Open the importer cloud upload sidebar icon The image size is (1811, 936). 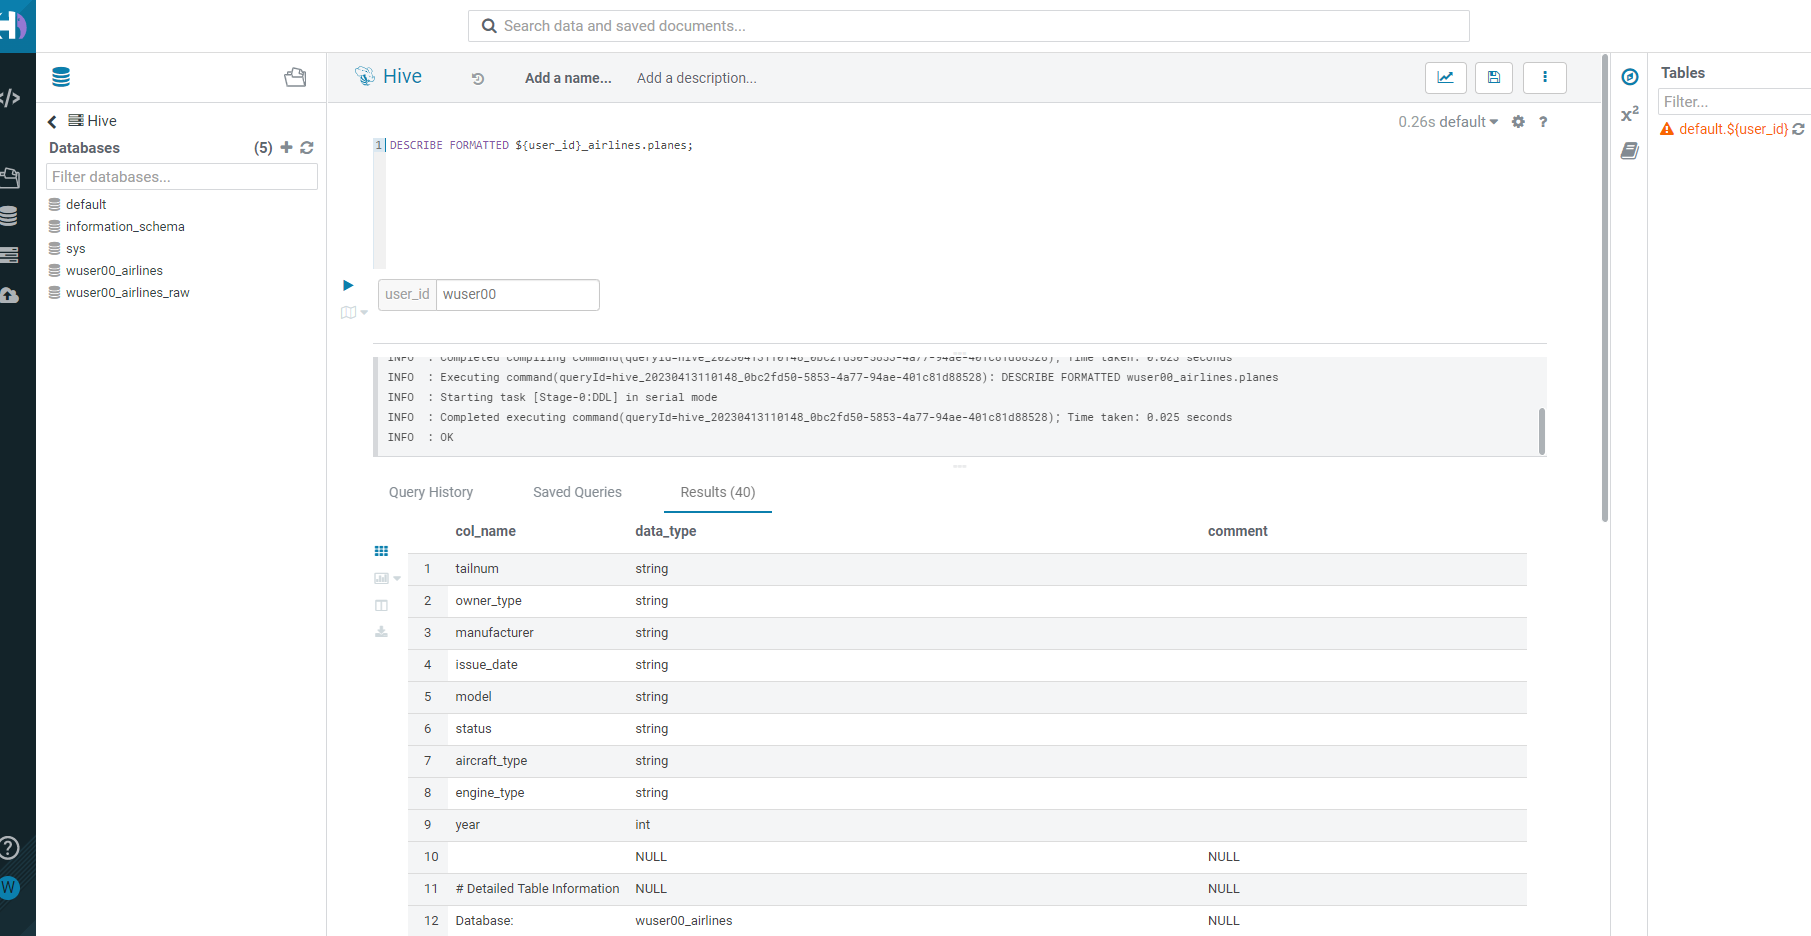(9, 295)
